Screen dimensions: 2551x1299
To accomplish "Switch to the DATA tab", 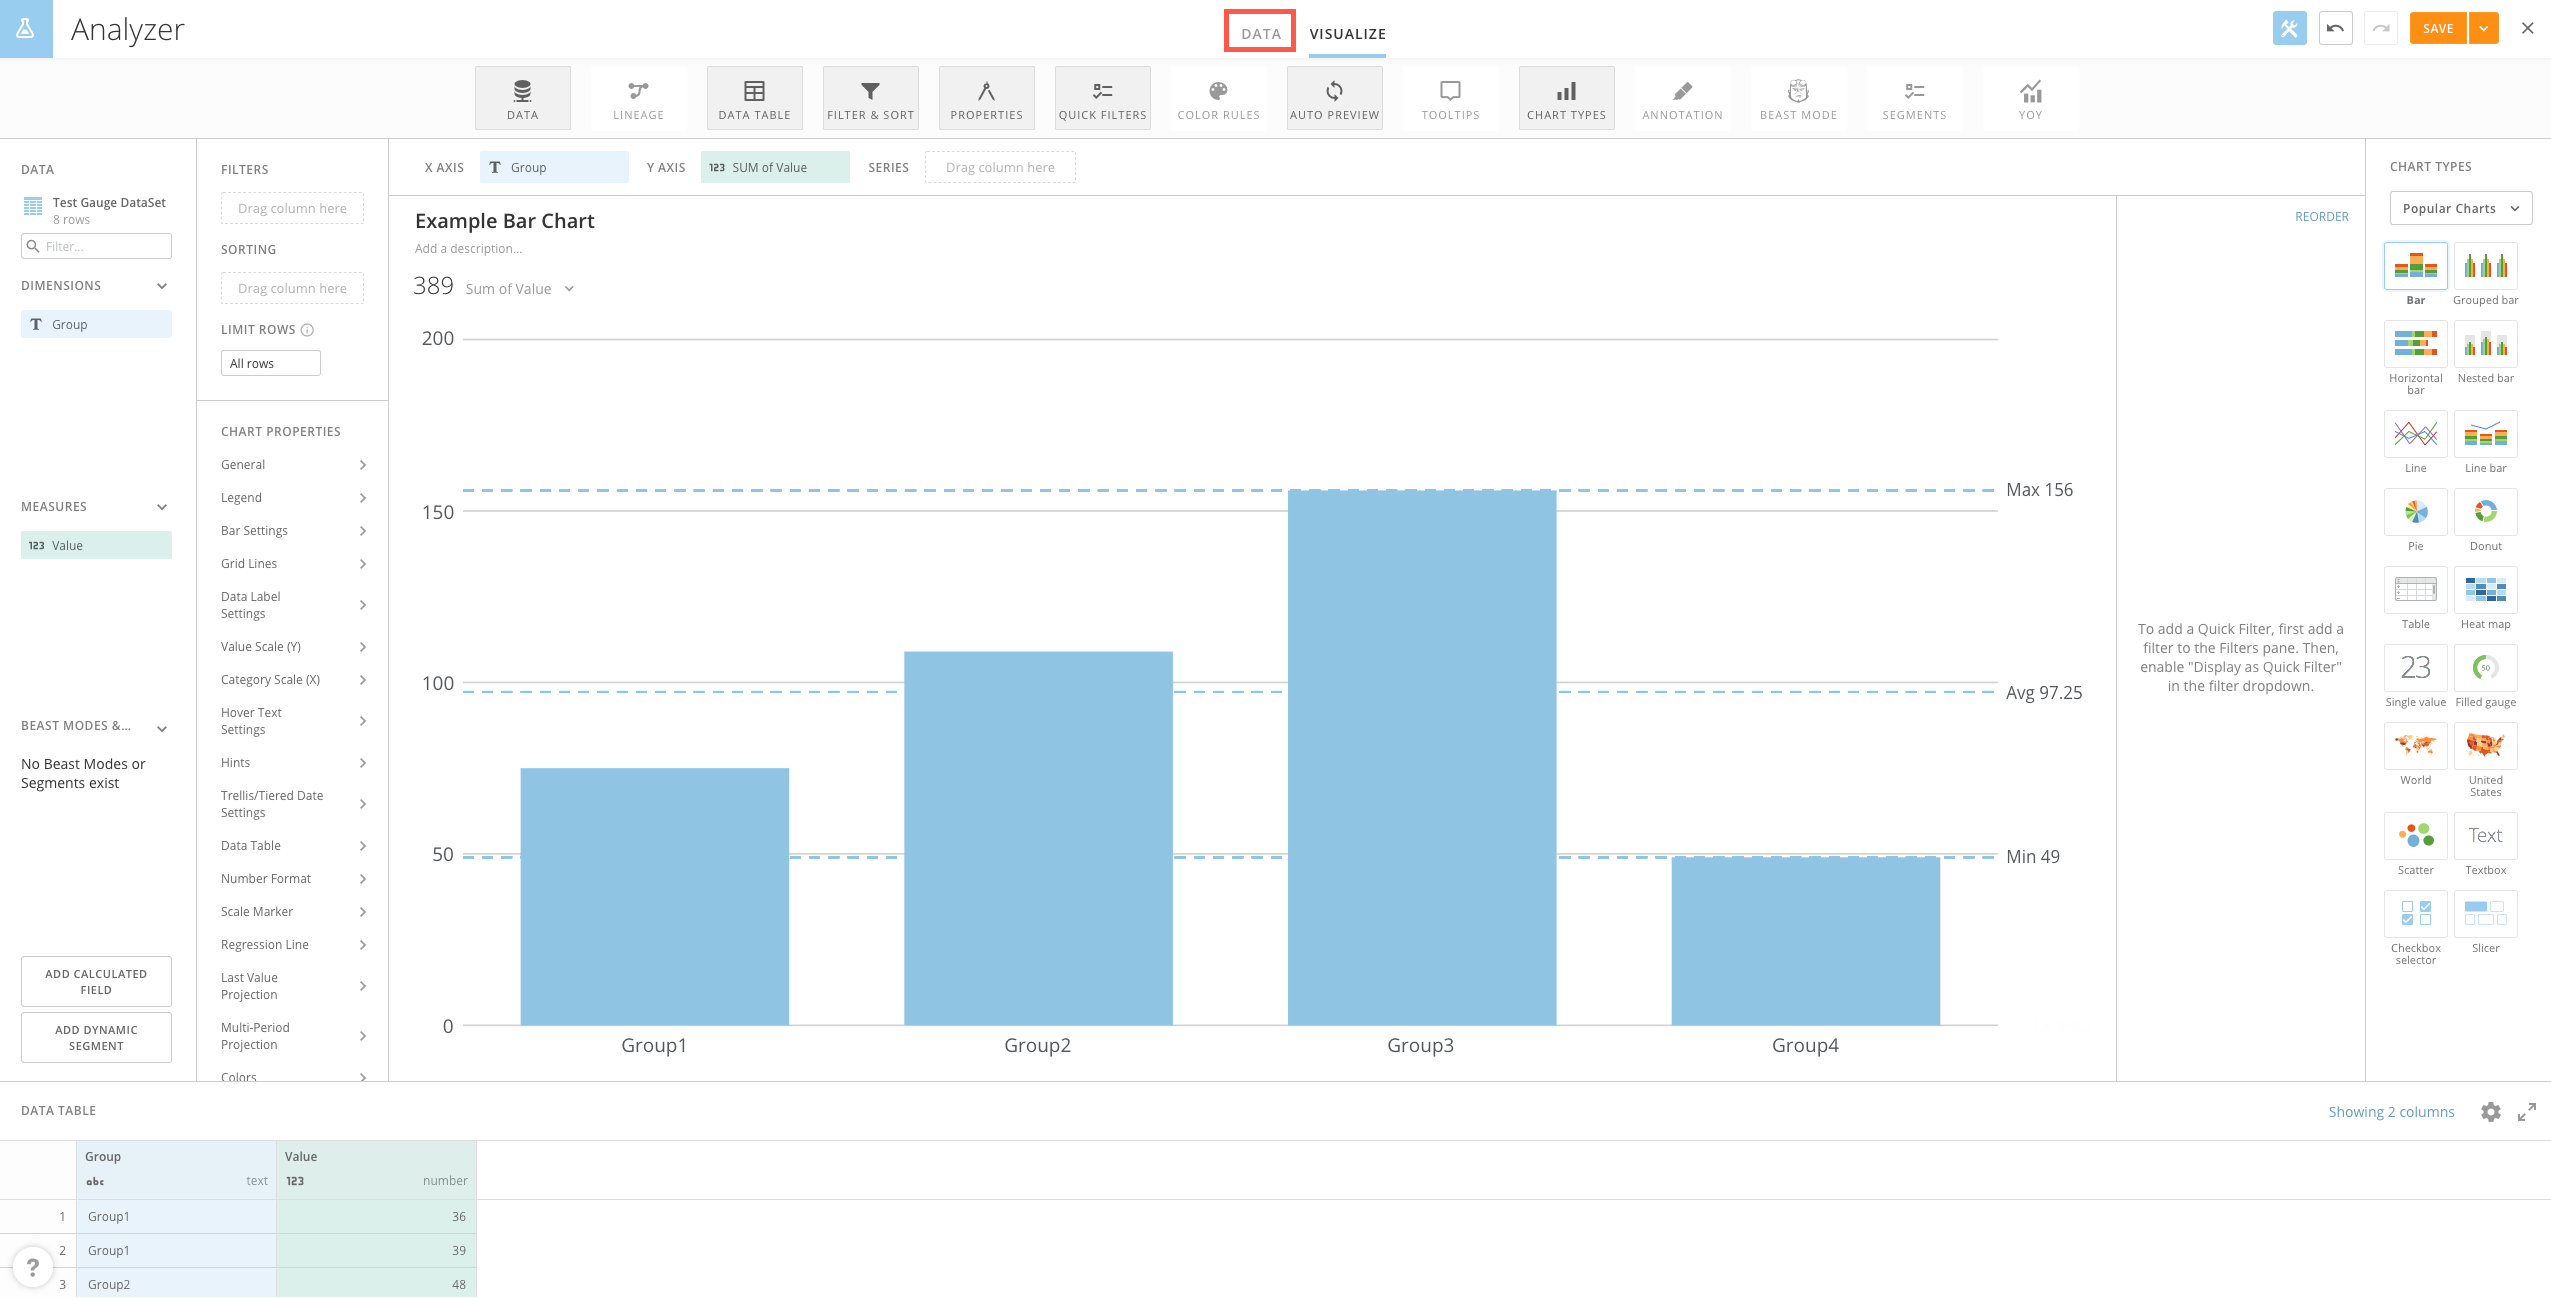I will coord(1258,32).
